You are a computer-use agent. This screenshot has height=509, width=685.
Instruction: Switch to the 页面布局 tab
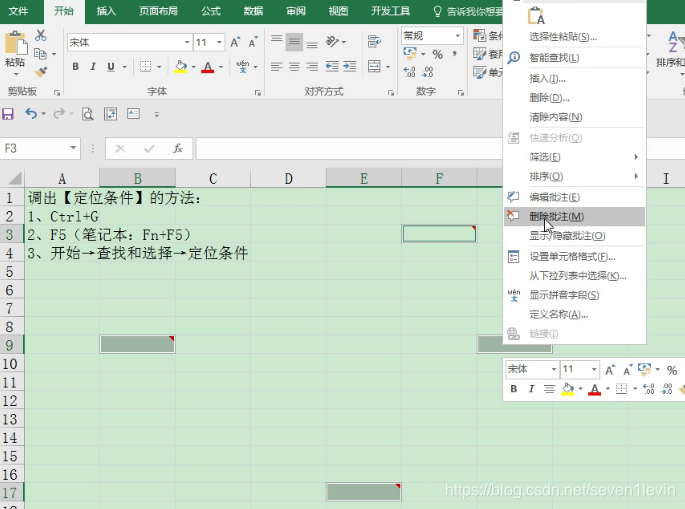coord(159,11)
